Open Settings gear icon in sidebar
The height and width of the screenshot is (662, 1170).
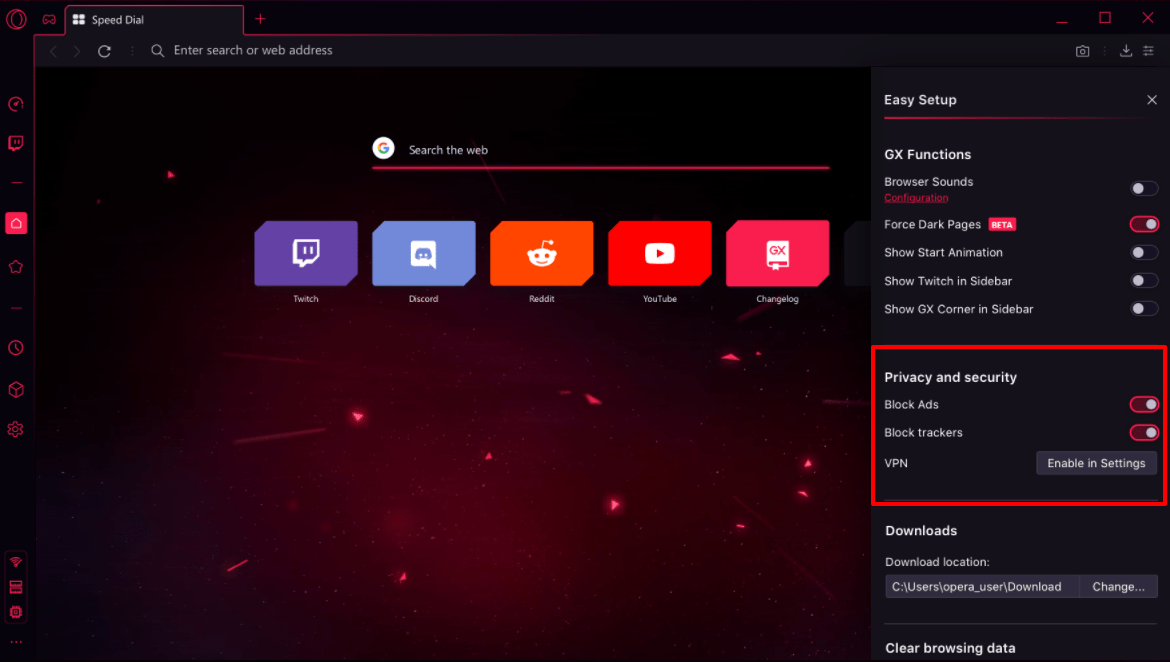(15, 429)
